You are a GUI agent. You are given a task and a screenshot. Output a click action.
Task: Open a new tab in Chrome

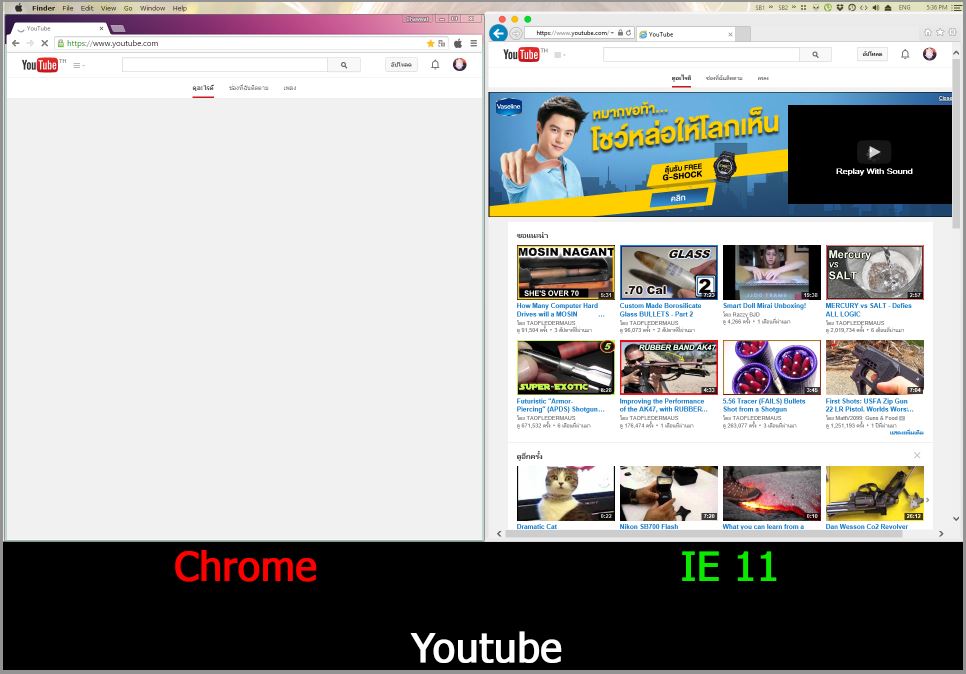click(118, 28)
